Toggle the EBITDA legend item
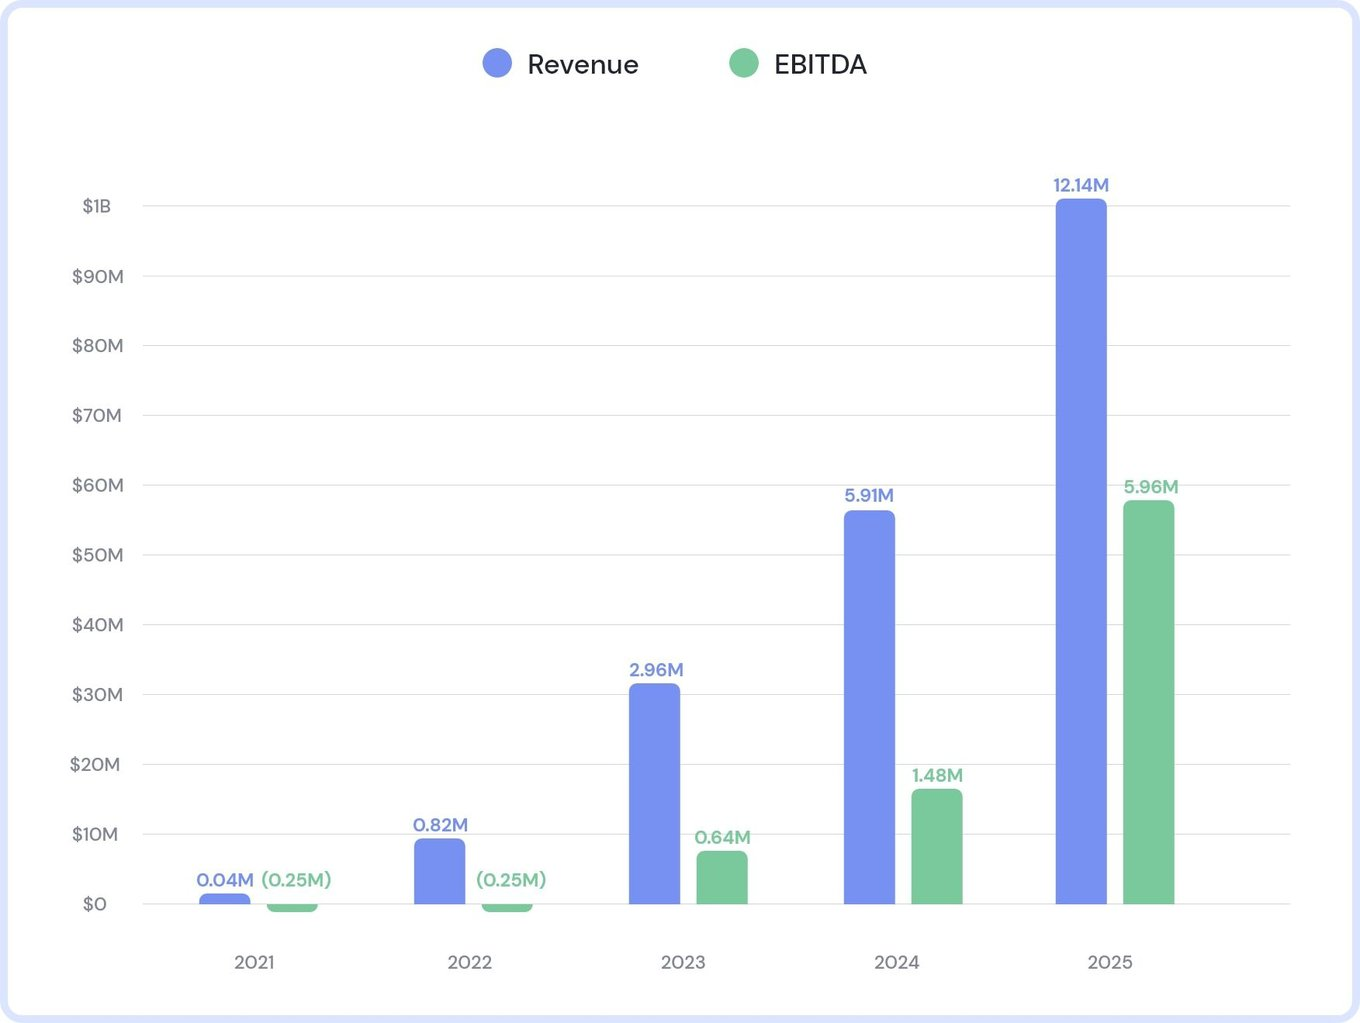This screenshot has width=1360, height=1023. pyautogui.click(x=798, y=64)
